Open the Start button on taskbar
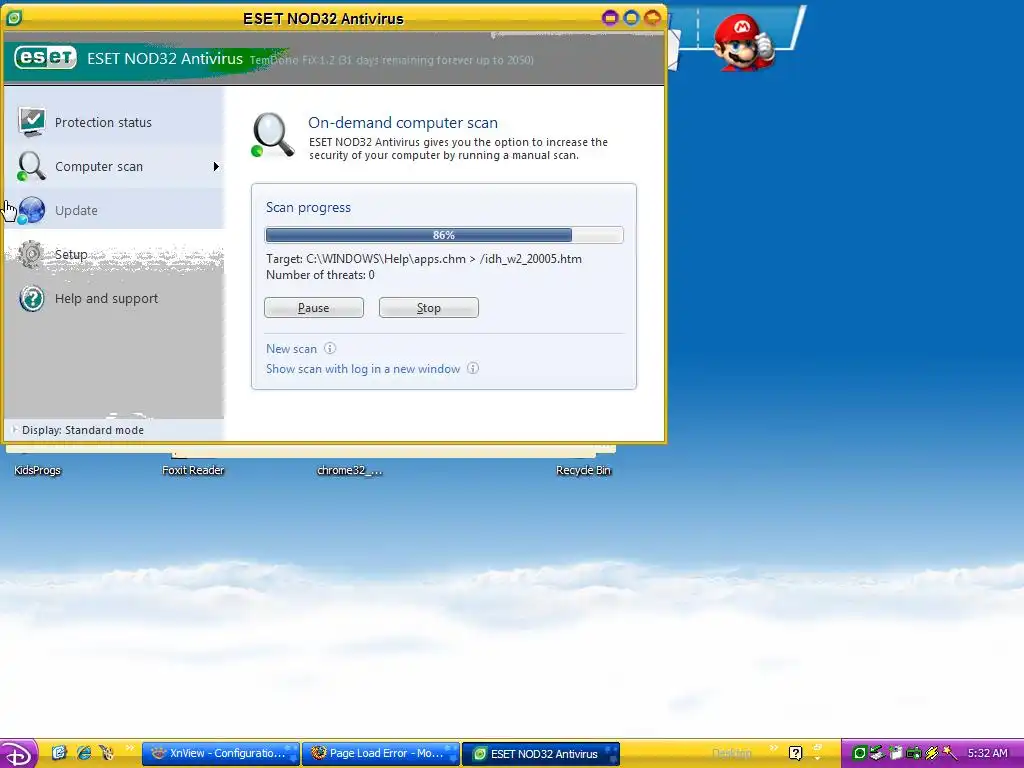The image size is (1024, 768). (x=18, y=754)
